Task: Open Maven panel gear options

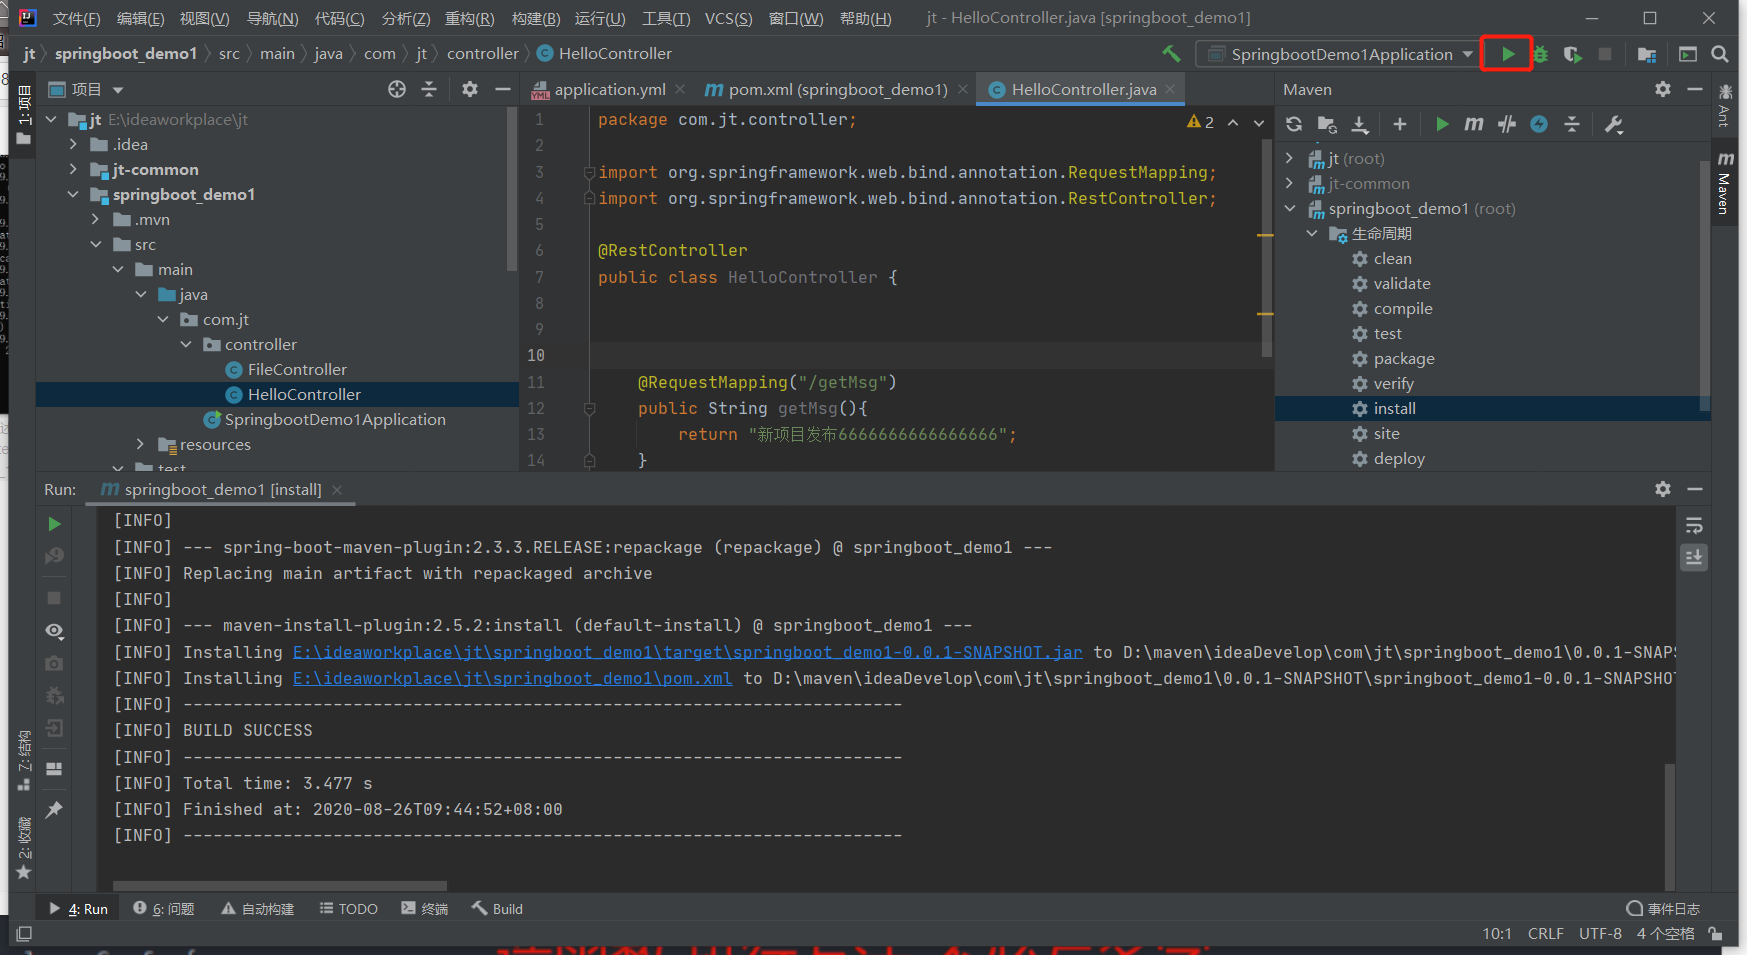Action: coord(1663,89)
